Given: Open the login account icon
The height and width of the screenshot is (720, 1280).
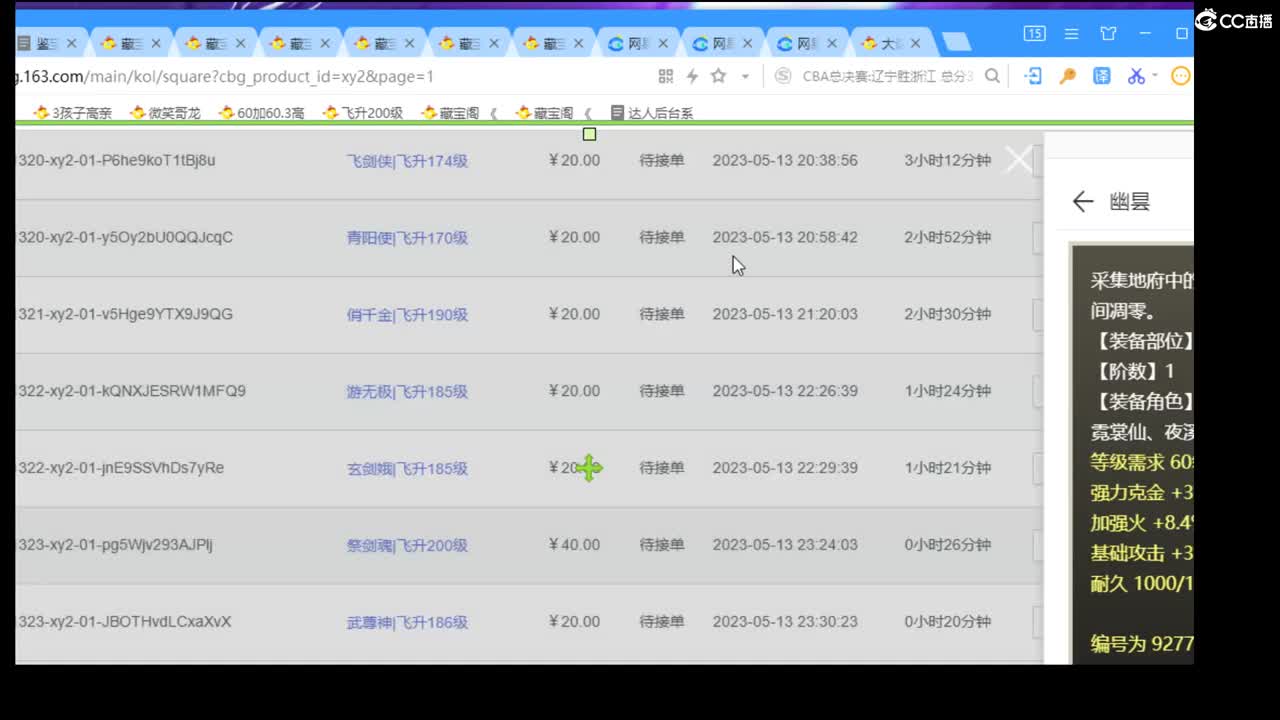Looking at the screenshot, I should tap(1034, 76).
